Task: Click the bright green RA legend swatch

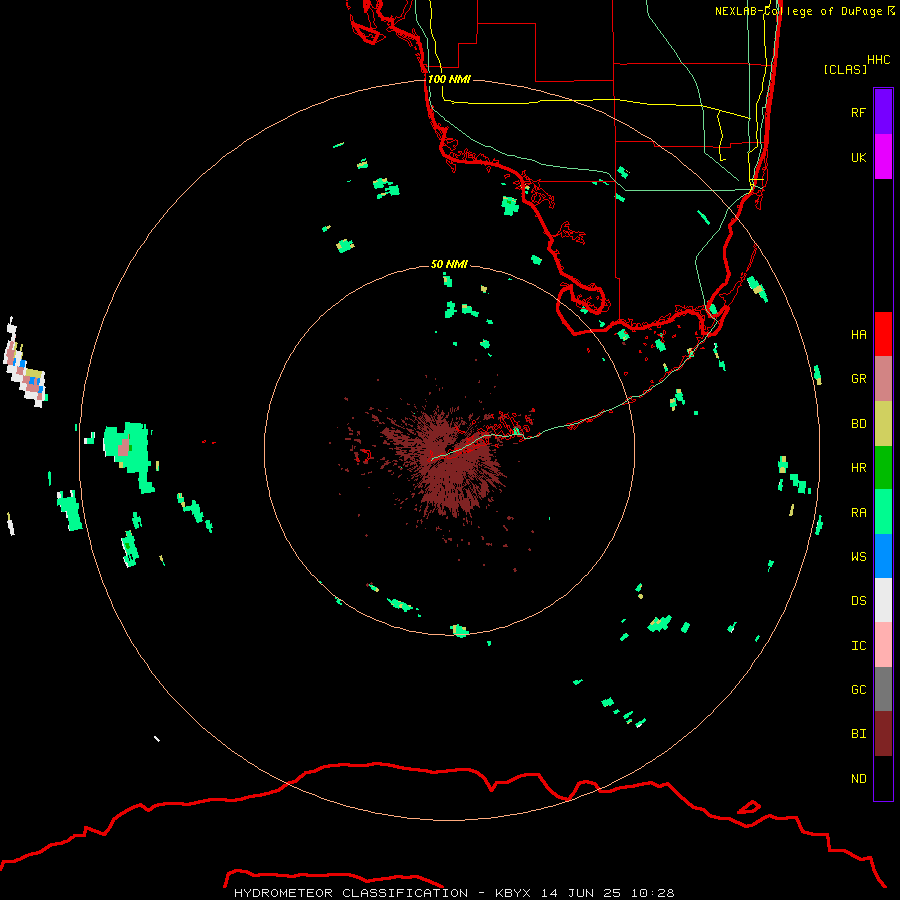Action: tap(883, 512)
